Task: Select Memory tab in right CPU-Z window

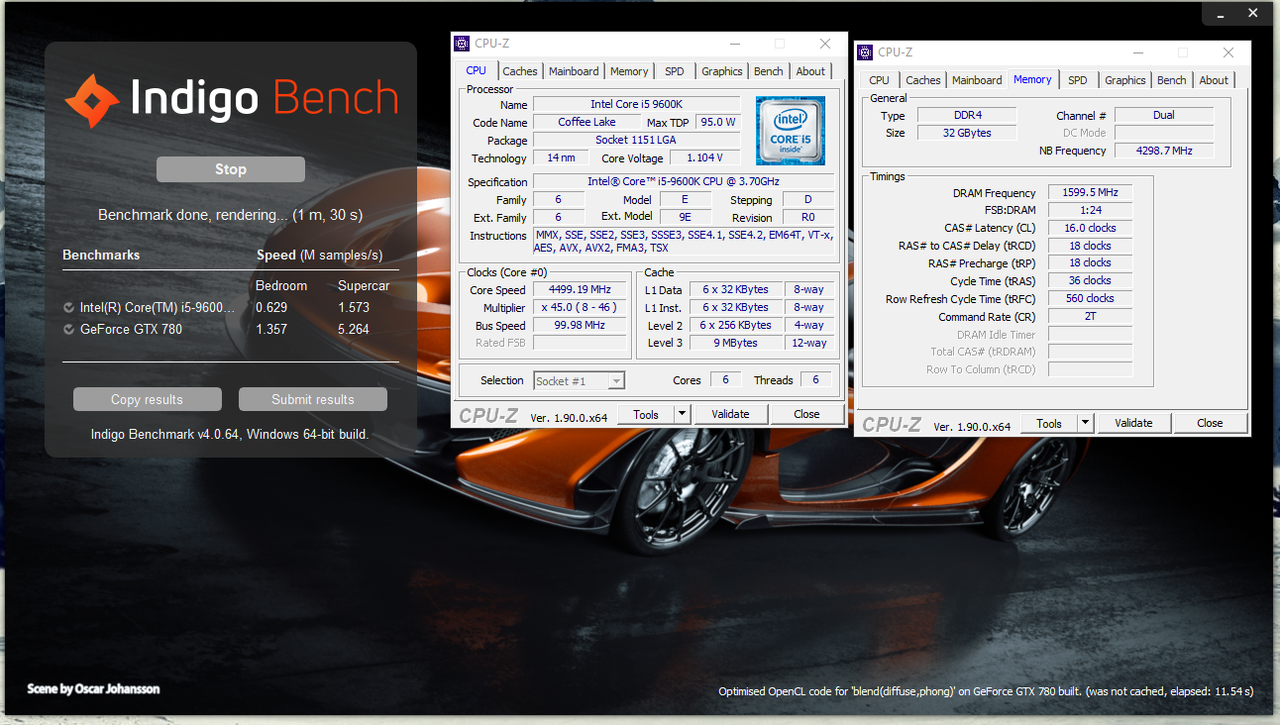Action: [1033, 79]
